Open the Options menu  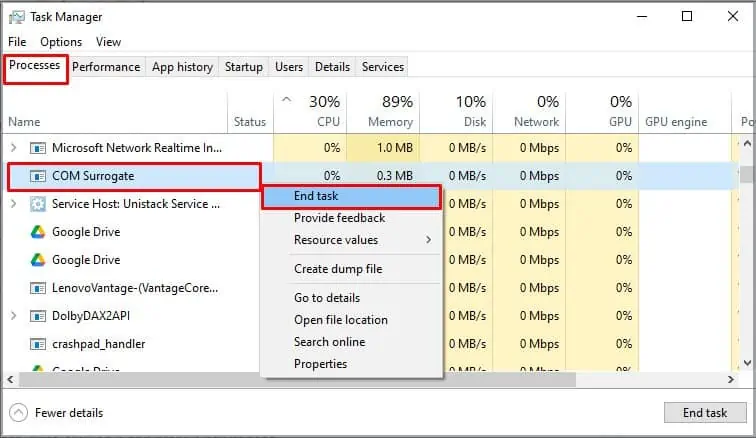point(61,42)
